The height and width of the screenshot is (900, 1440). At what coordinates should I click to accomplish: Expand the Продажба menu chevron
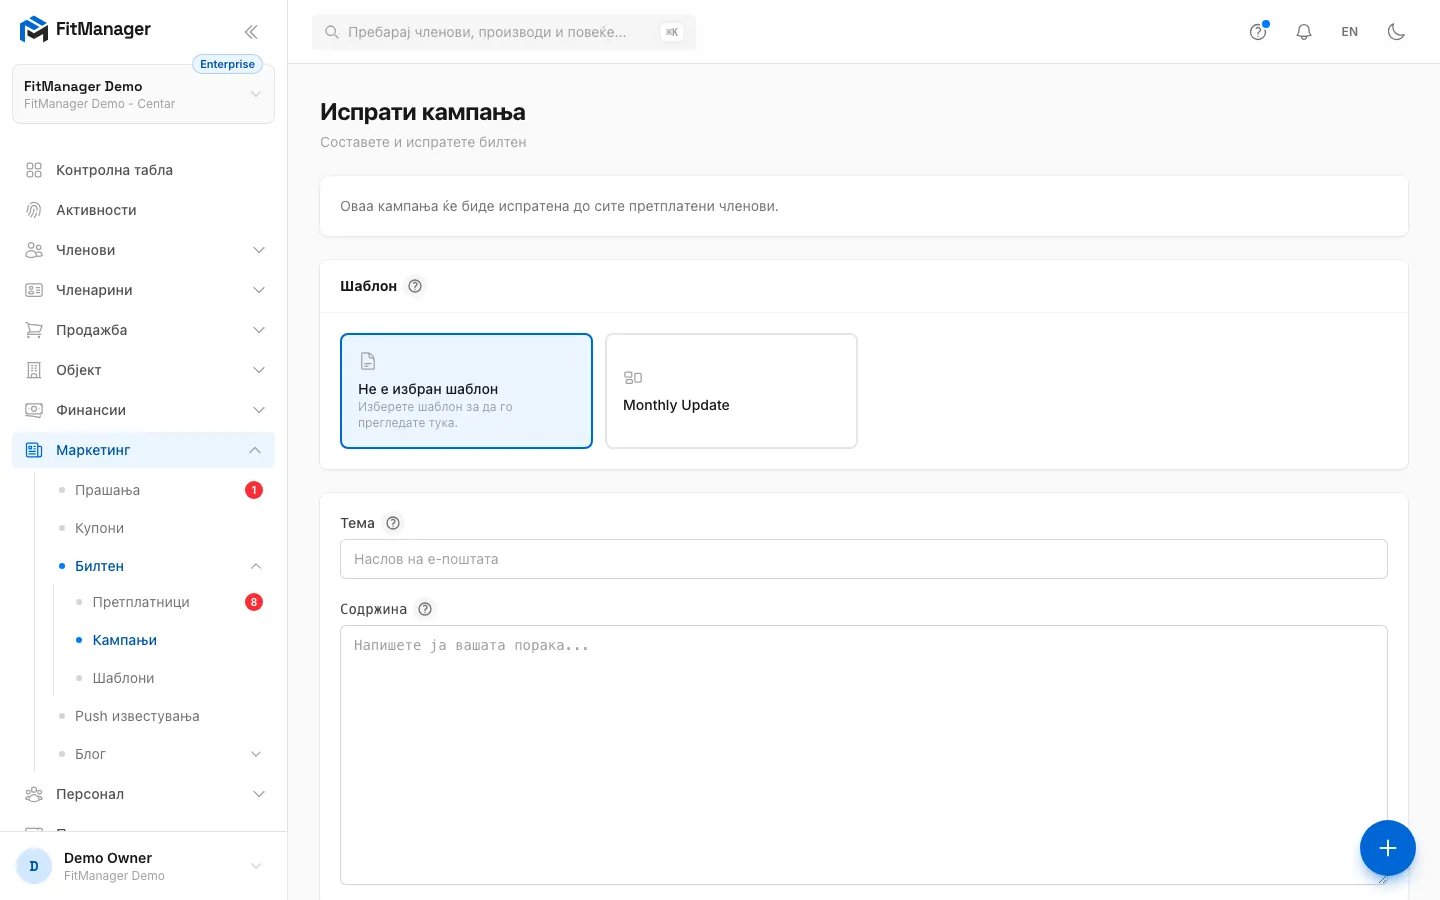(259, 330)
